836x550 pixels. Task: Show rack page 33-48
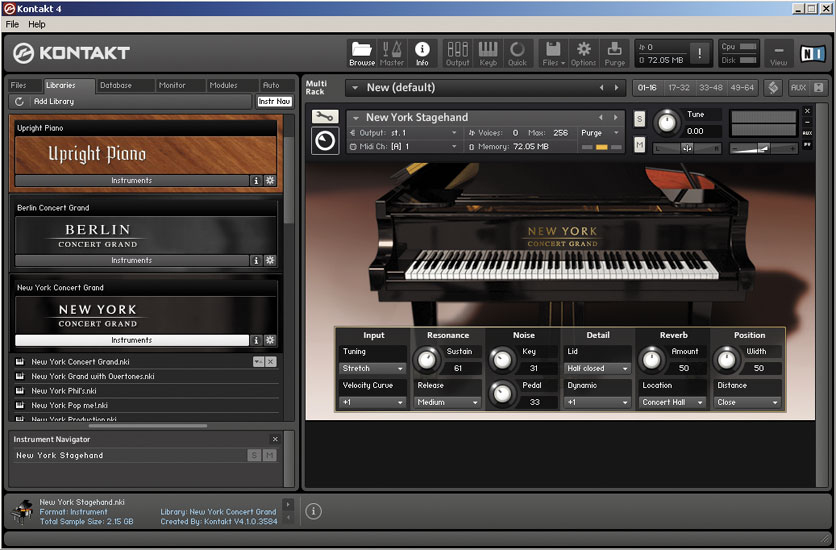click(711, 87)
